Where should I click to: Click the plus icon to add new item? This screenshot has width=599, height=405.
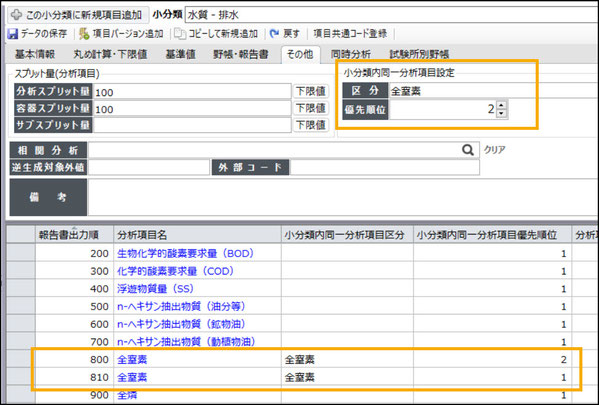coord(16,15)
